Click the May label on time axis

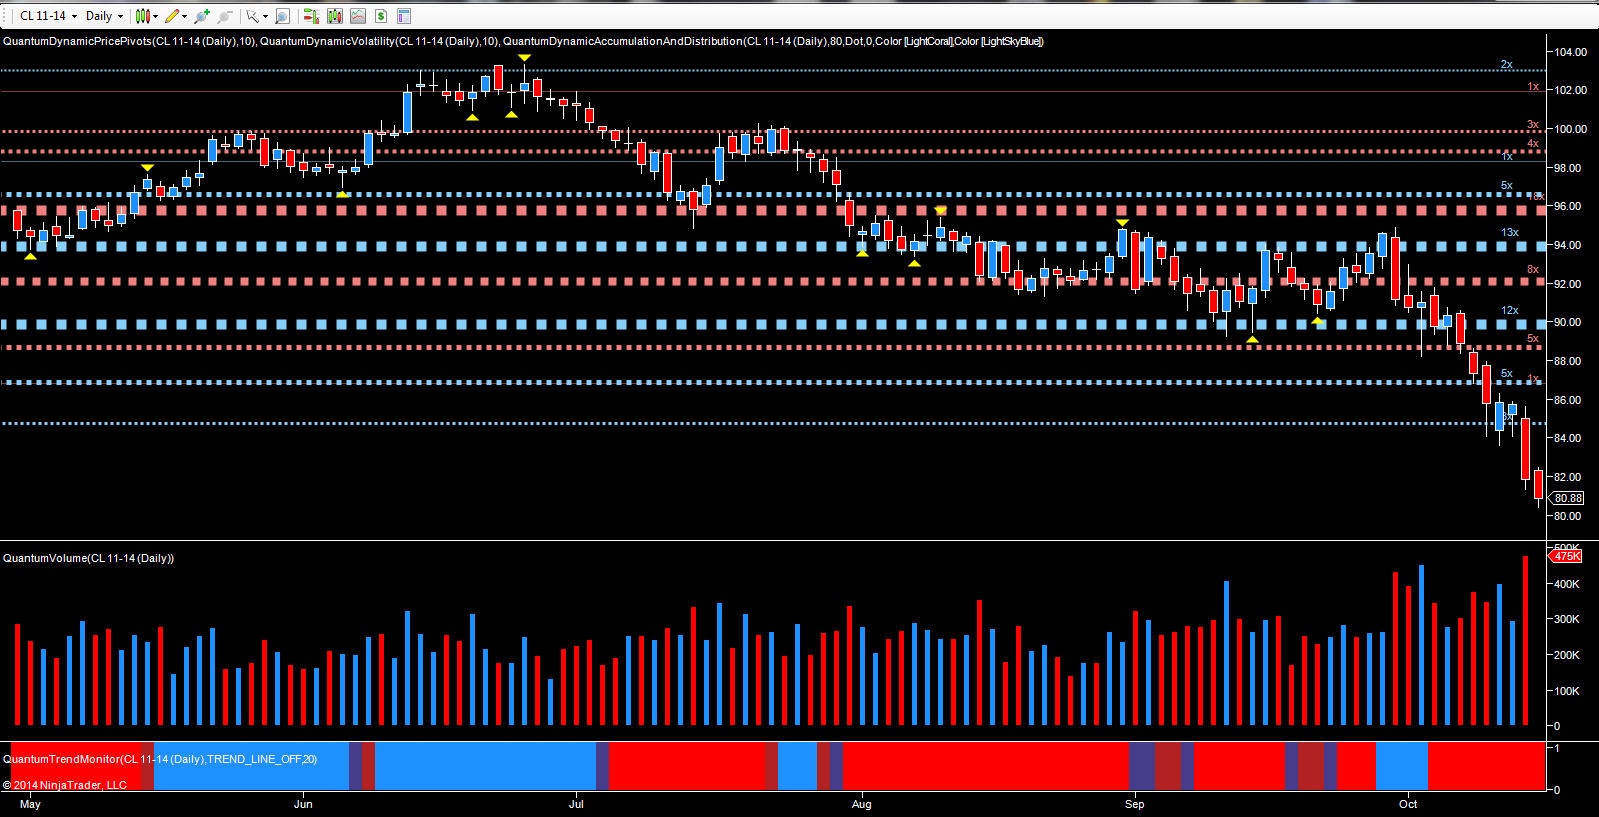30,804
